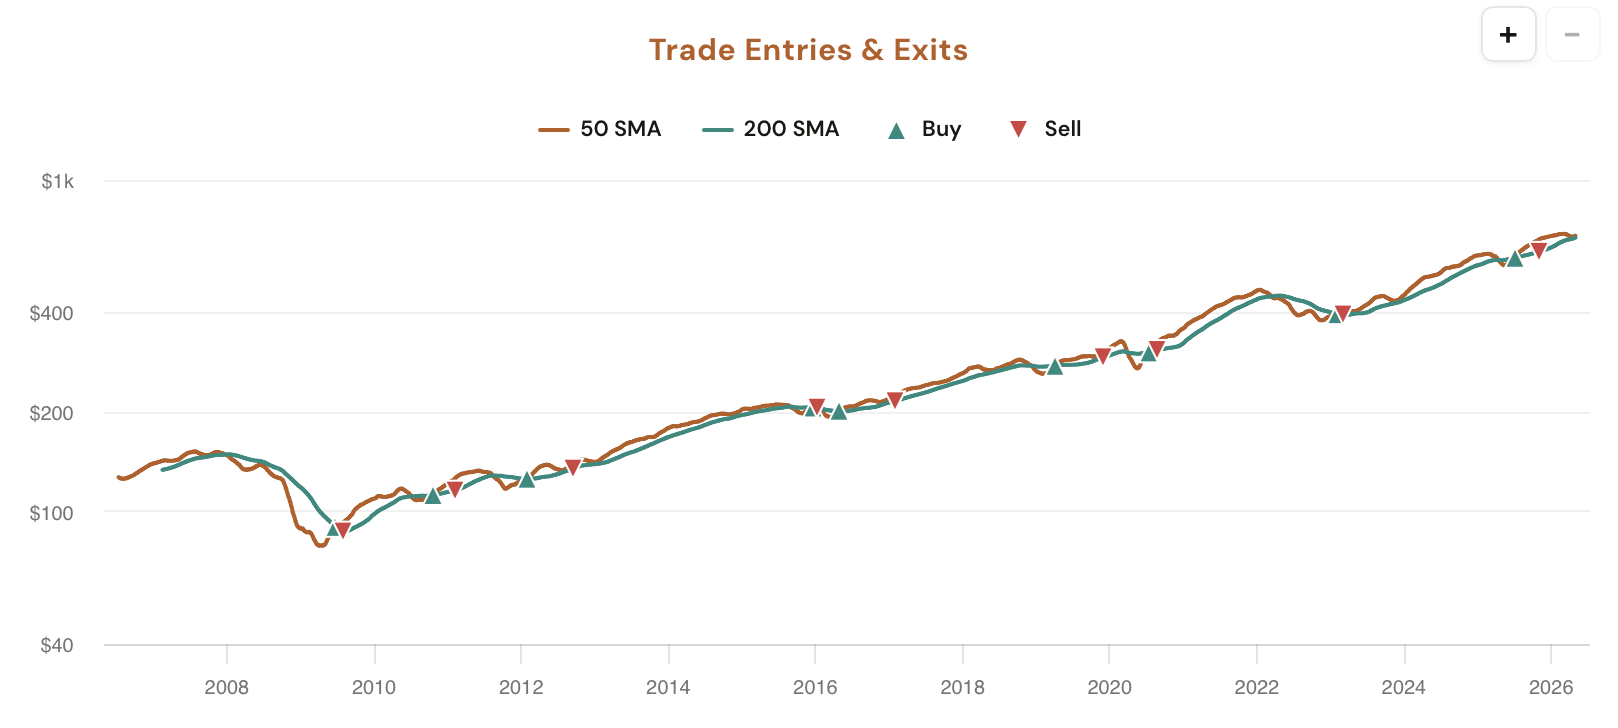Click the zoom-in plus button
Screen dimensions: 1618x728
(x=1508, y=33)
